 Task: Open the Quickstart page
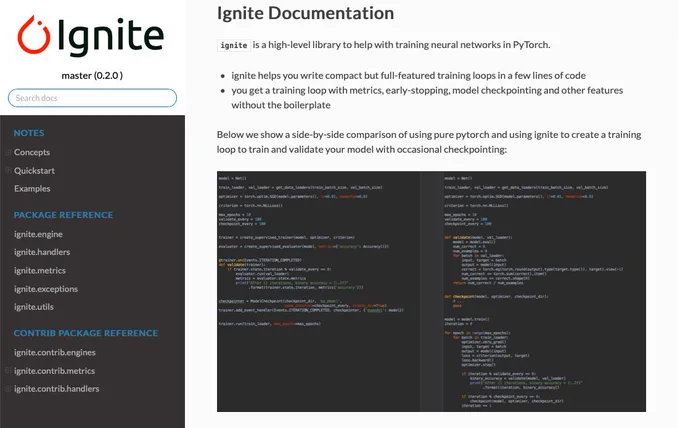[34, 170]
